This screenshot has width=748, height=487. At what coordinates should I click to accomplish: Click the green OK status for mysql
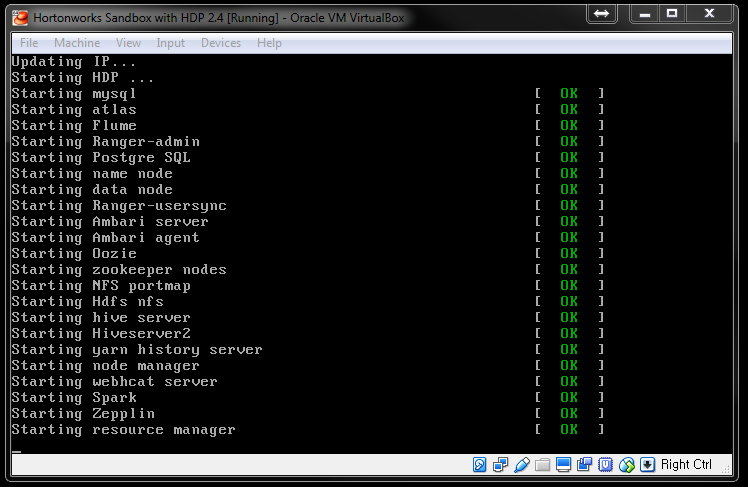tap(569, 93)
